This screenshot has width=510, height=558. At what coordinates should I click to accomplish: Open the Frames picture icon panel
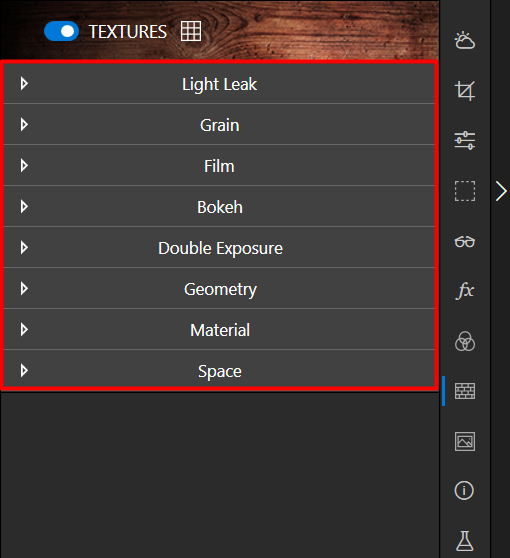(464, 441)
